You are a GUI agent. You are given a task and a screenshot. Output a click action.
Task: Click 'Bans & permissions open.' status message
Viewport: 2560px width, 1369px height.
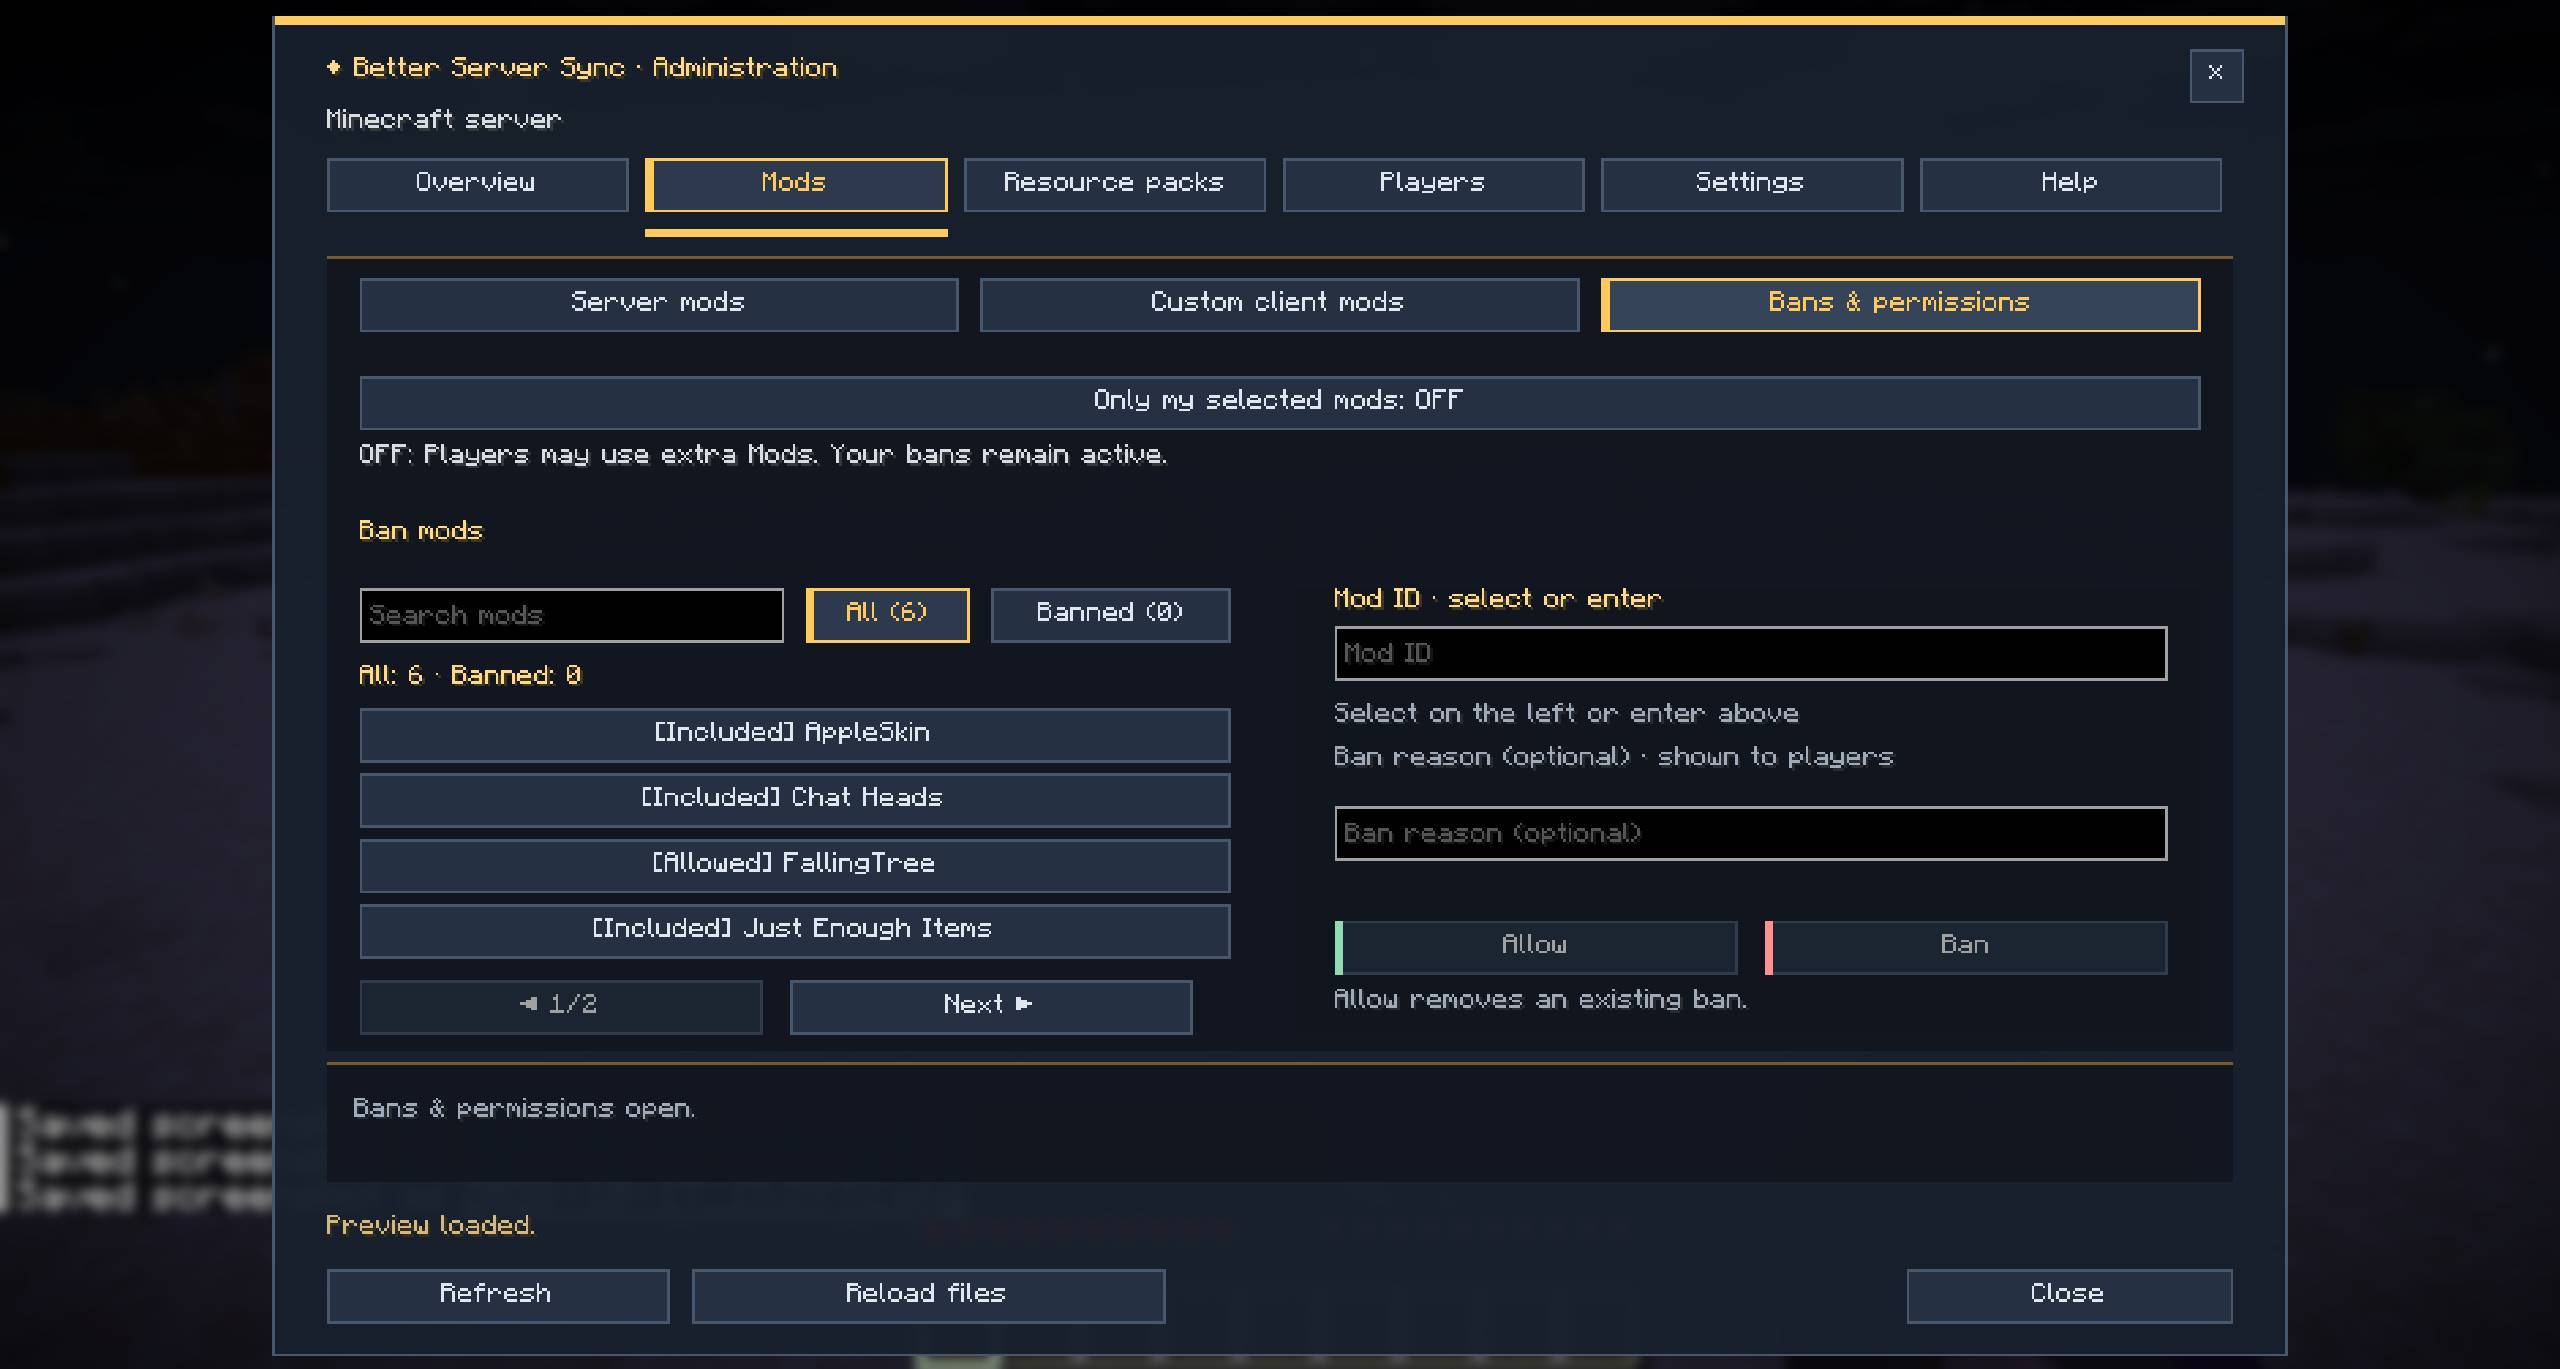point(523,1109)
